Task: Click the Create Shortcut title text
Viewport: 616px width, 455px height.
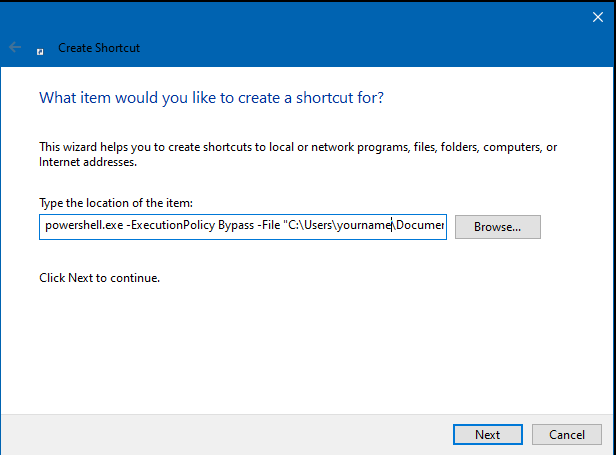Action: (x=99, y=48)
